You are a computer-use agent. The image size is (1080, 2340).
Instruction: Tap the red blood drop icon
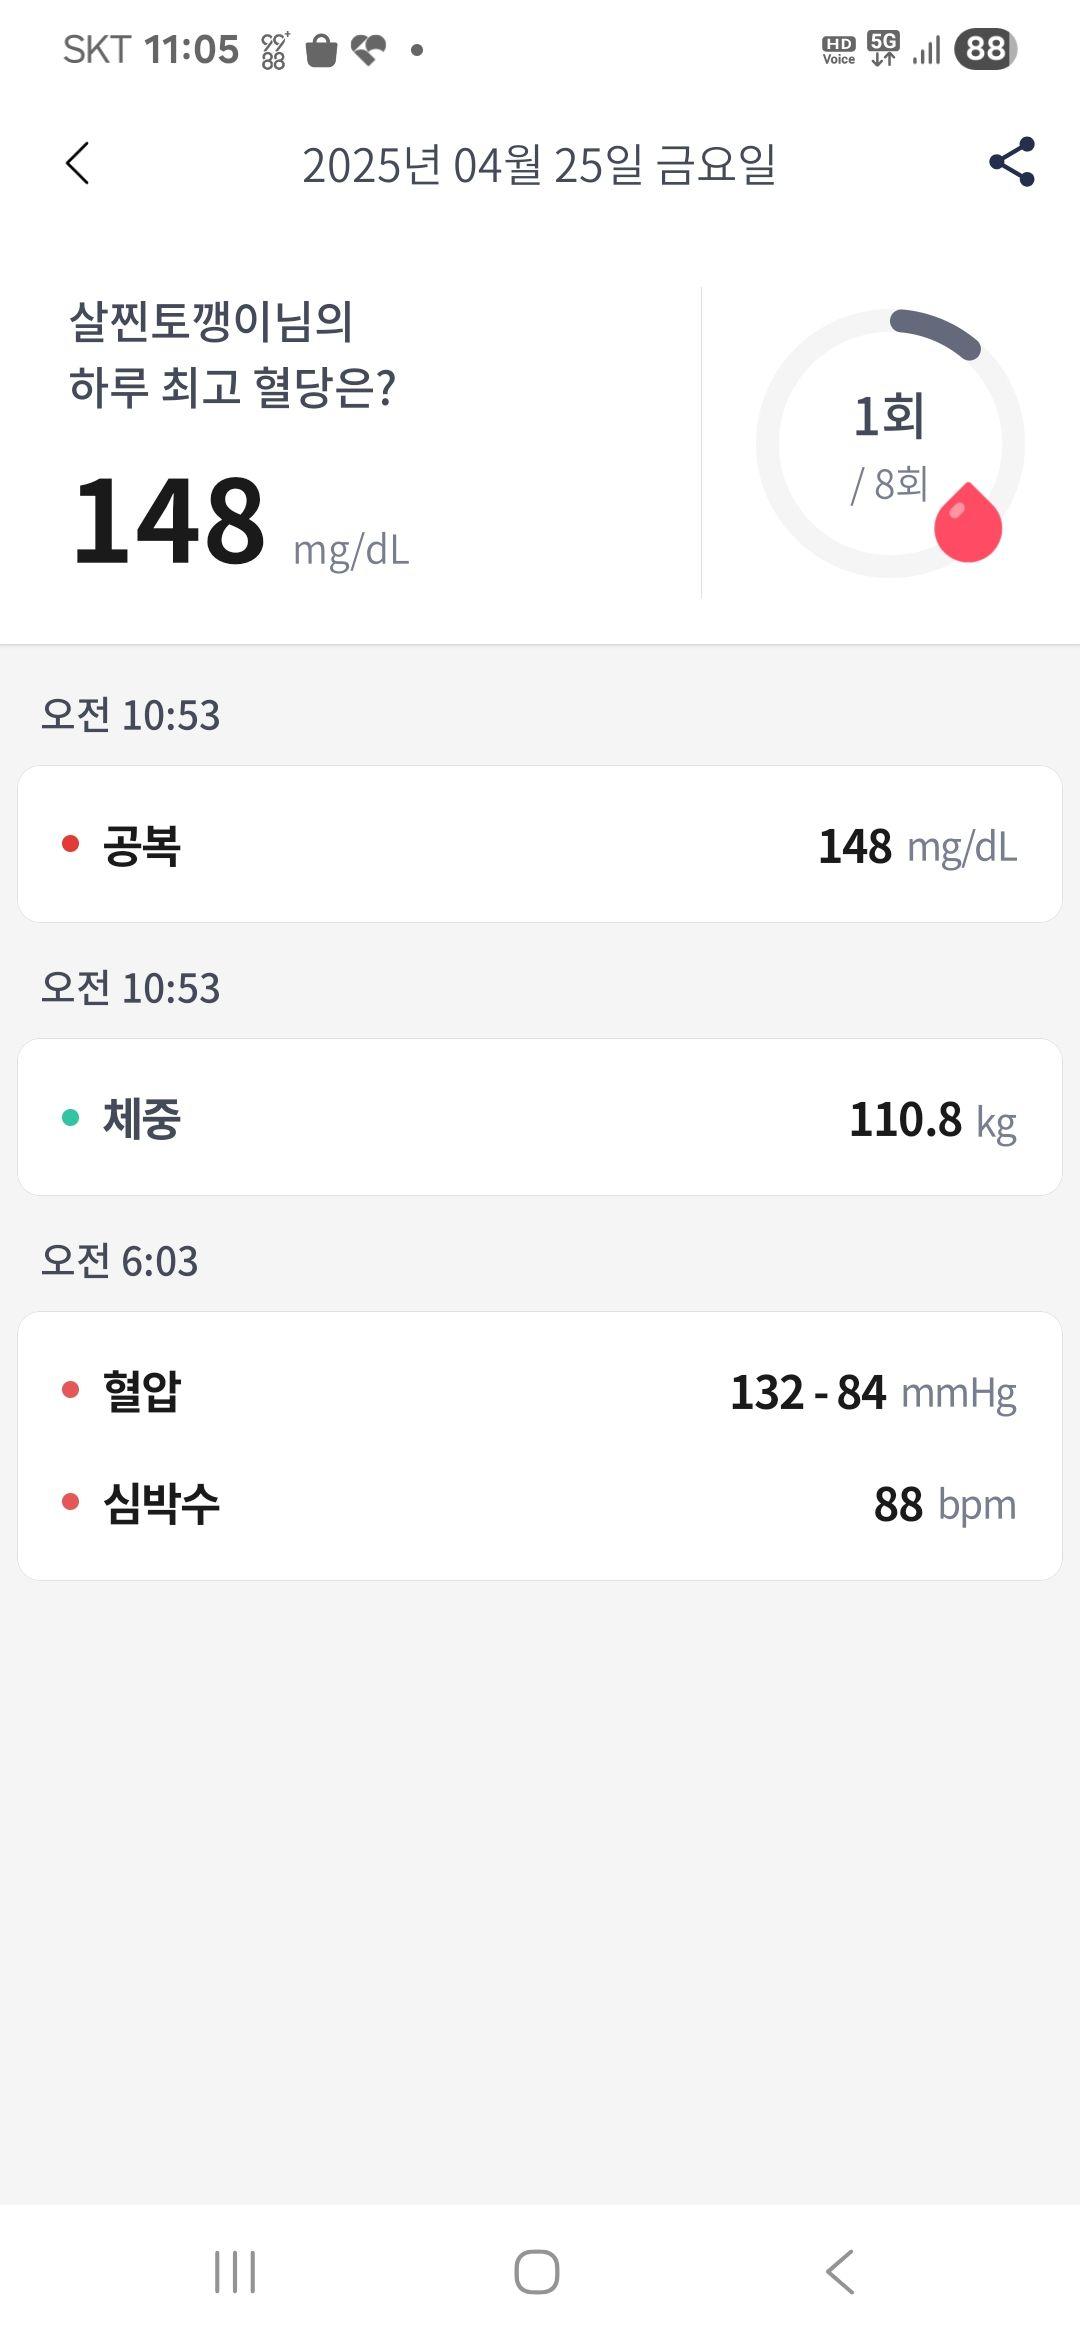pos(968,522)
